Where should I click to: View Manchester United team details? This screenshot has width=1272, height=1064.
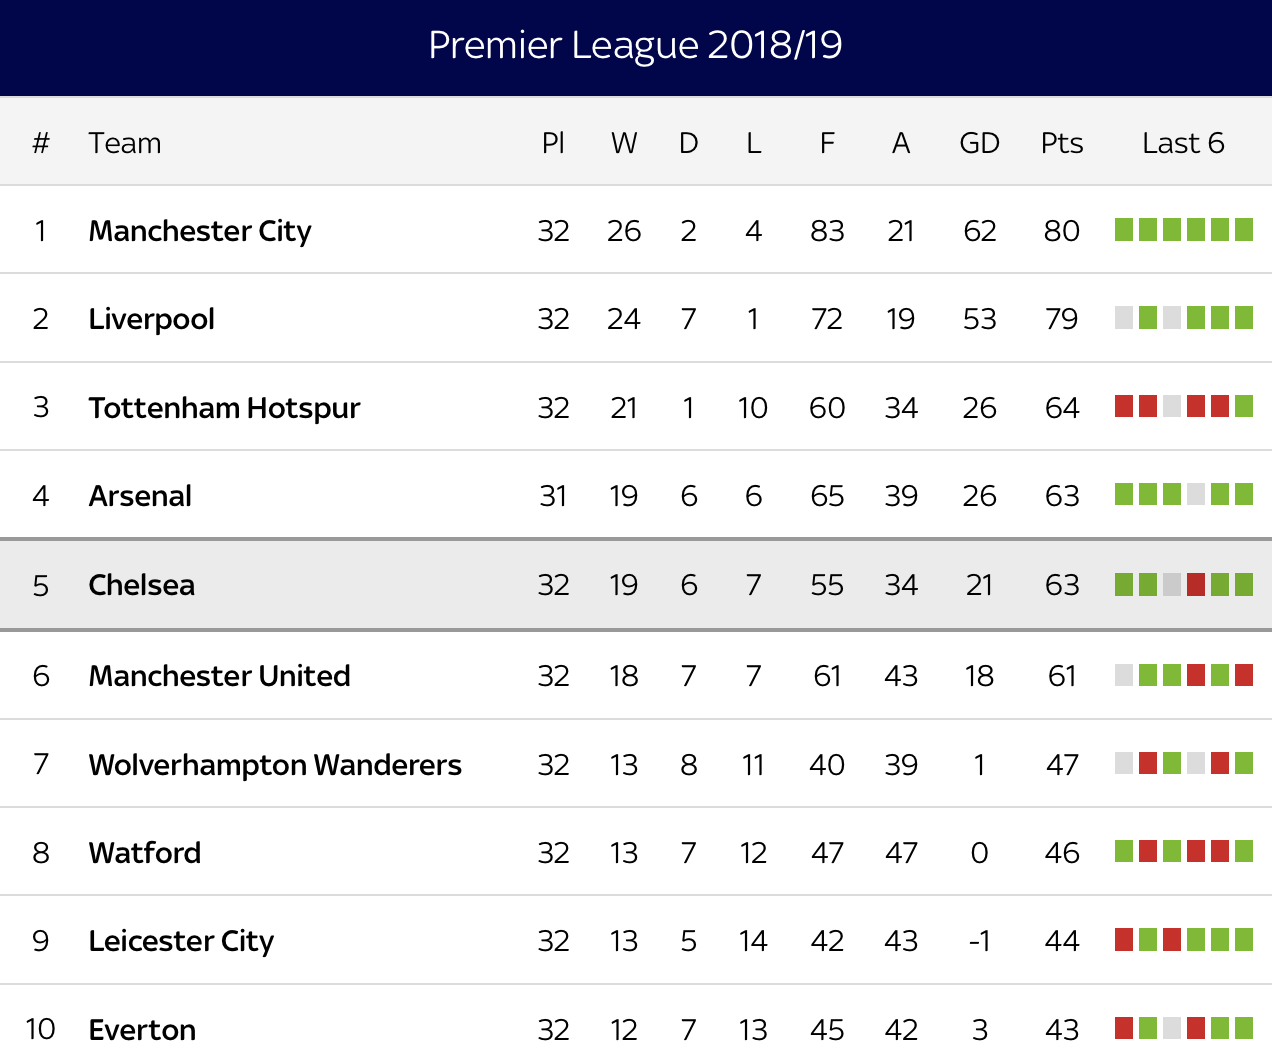click(x=219, y=676)
